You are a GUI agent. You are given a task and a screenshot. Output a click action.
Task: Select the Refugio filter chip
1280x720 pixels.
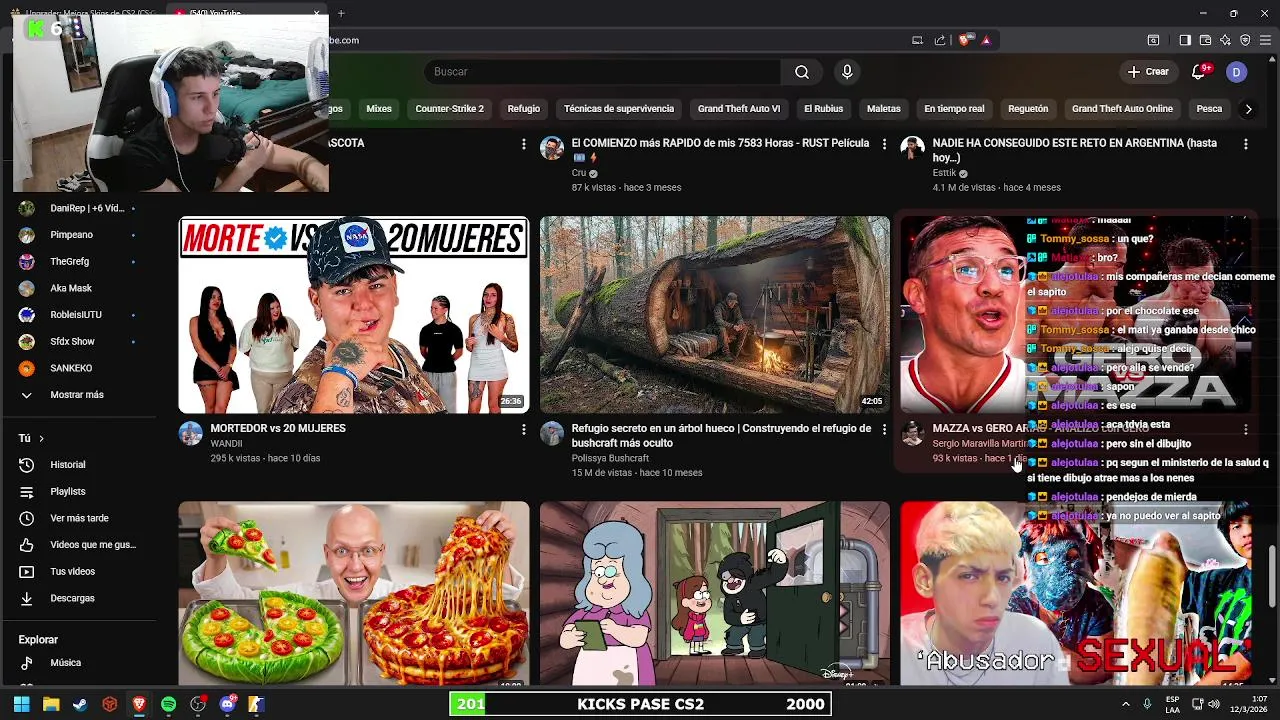tap(523, 109)
